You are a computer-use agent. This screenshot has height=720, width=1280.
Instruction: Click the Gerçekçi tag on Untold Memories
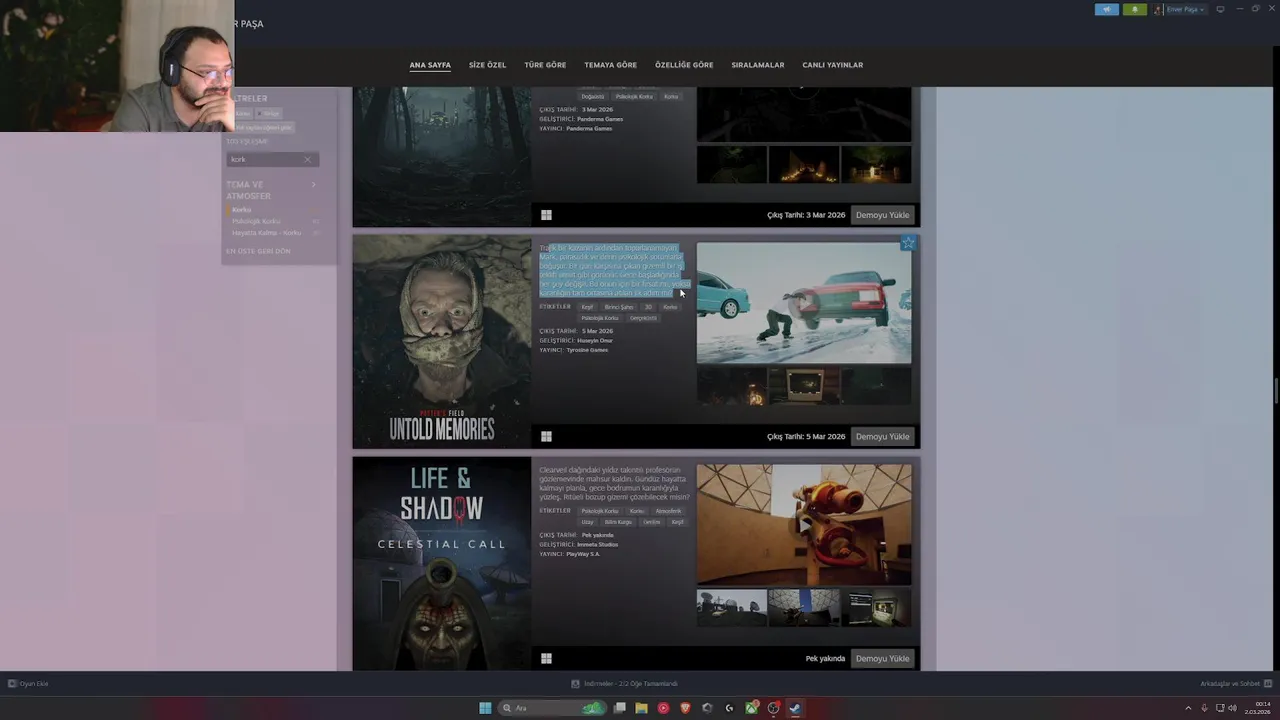643,318
